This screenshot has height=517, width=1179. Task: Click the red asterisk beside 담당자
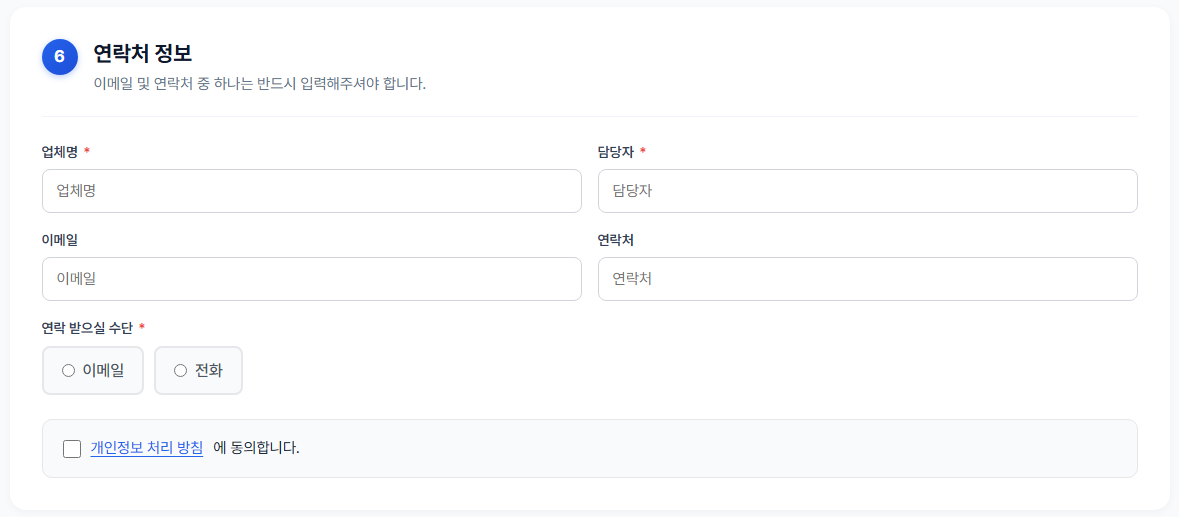(x=643, y=151)
